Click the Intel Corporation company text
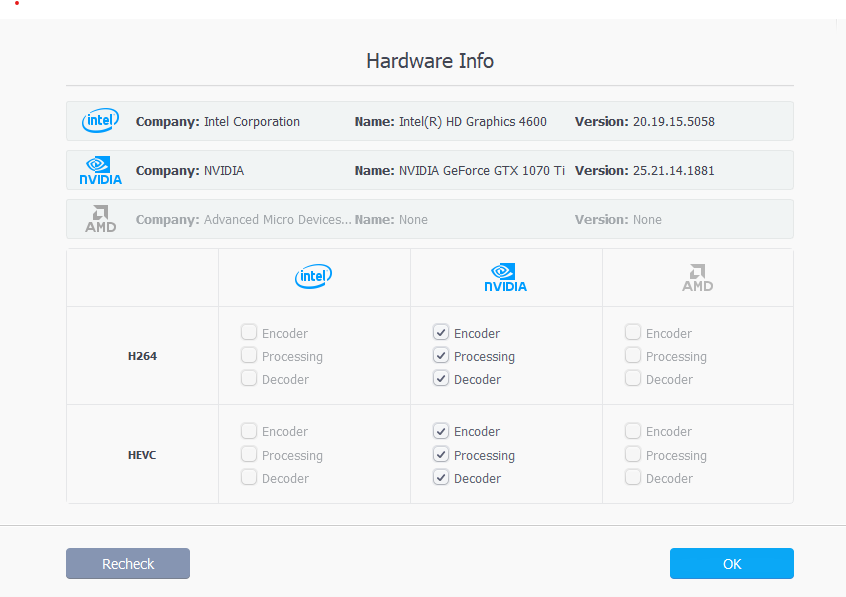846x597 pixels. tap(252, 122)
